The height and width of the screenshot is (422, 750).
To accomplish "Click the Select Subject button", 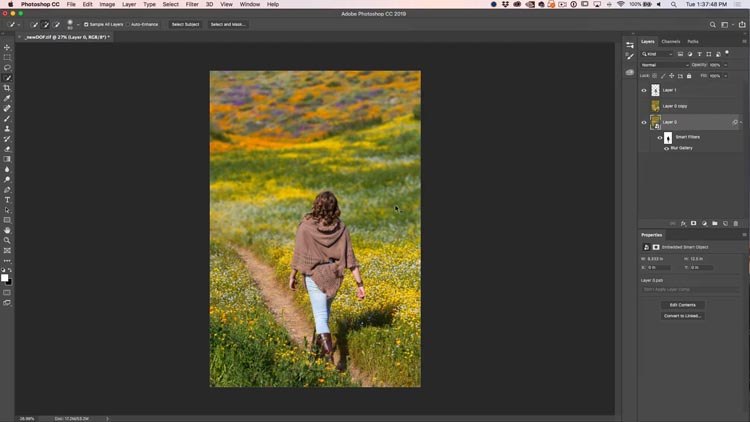I will [x=184, y=24].
